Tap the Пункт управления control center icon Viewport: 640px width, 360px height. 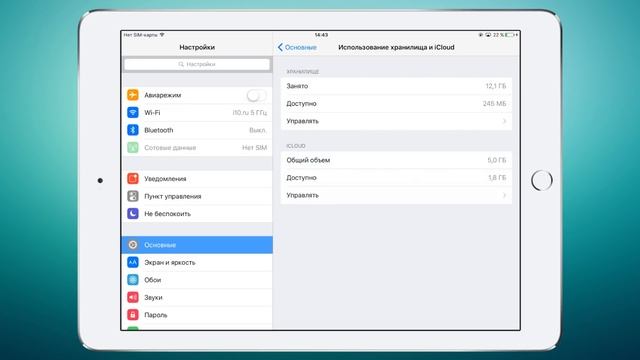133,196
